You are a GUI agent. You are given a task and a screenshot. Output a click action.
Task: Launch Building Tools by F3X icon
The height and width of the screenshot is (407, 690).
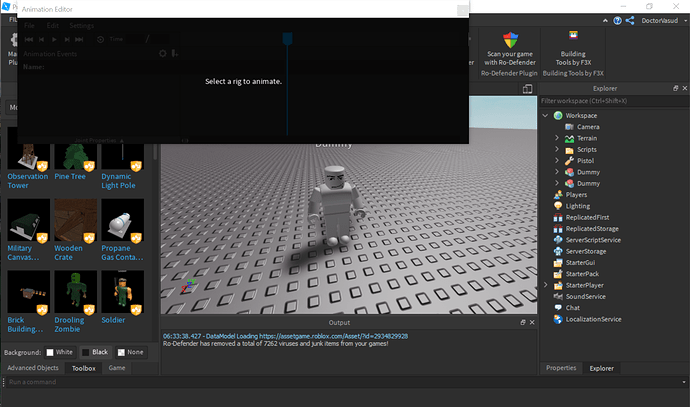(573, 35)
